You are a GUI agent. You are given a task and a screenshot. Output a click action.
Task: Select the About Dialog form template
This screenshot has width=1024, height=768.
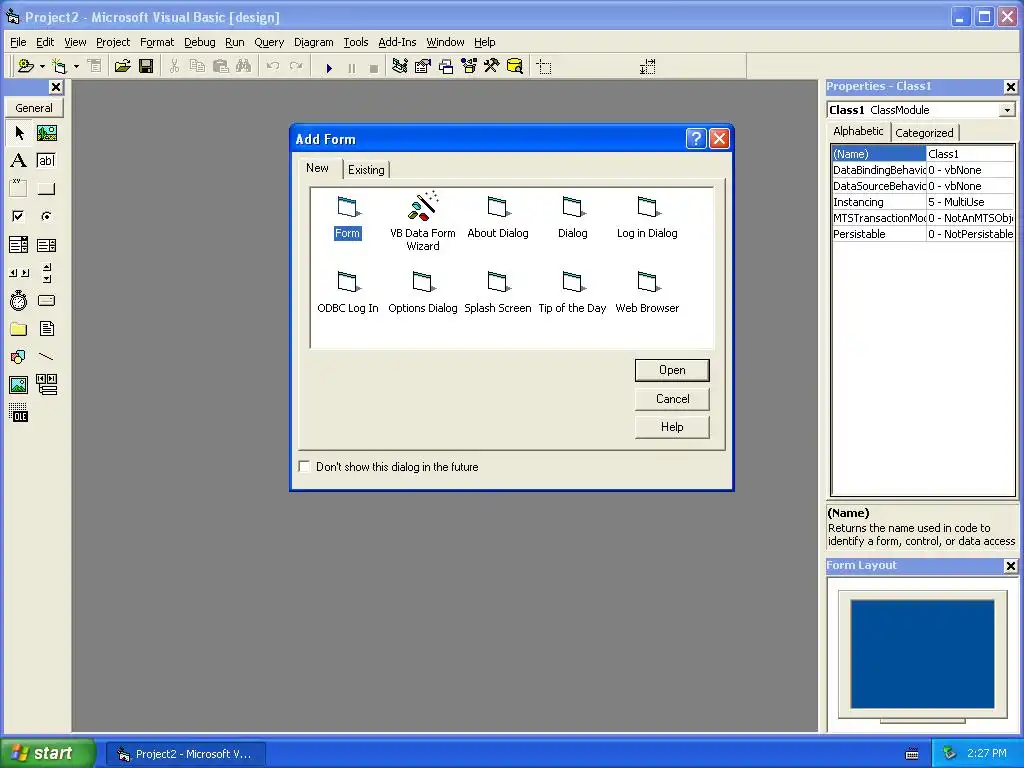(x=498, y=217)
